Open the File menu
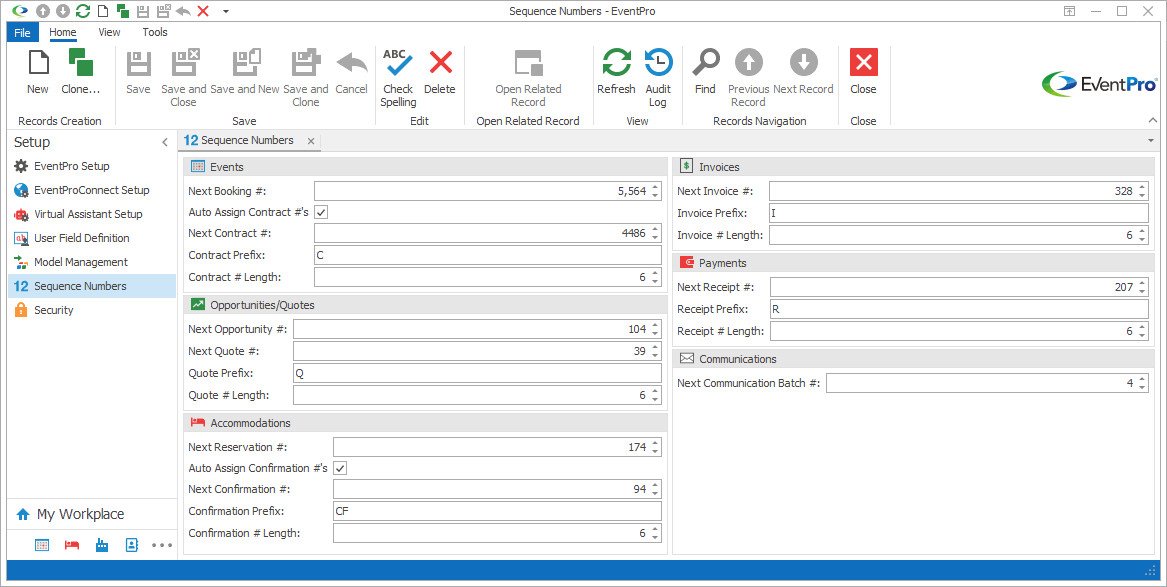1167x587 pixels. [x=22, y=32]
